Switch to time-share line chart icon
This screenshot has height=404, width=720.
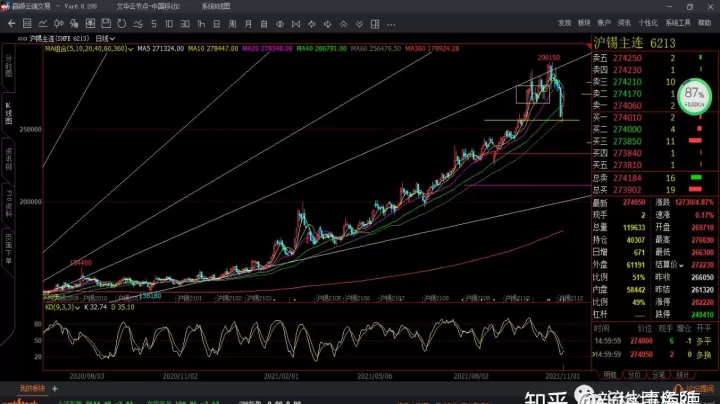pyautogui.click(x=43, y=23)
